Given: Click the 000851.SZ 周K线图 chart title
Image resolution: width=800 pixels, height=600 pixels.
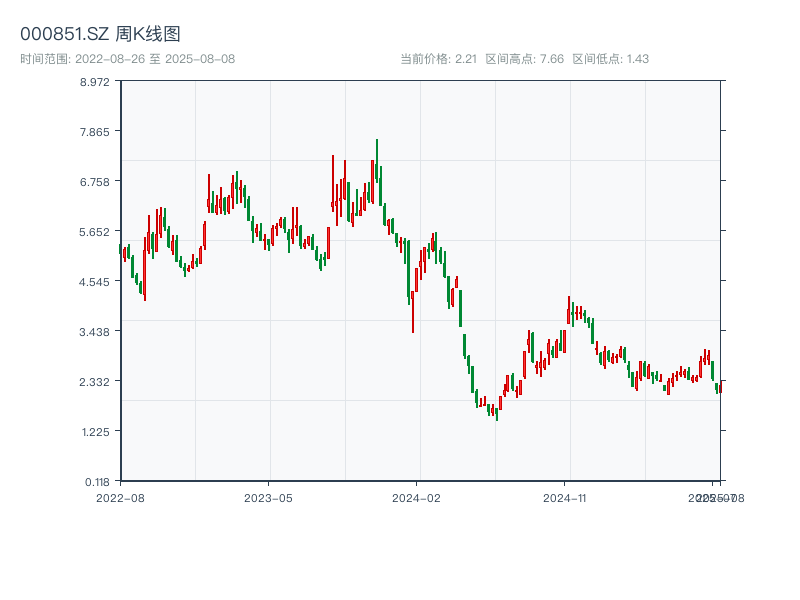Looking at the screenshot, I should pos(100,35).
